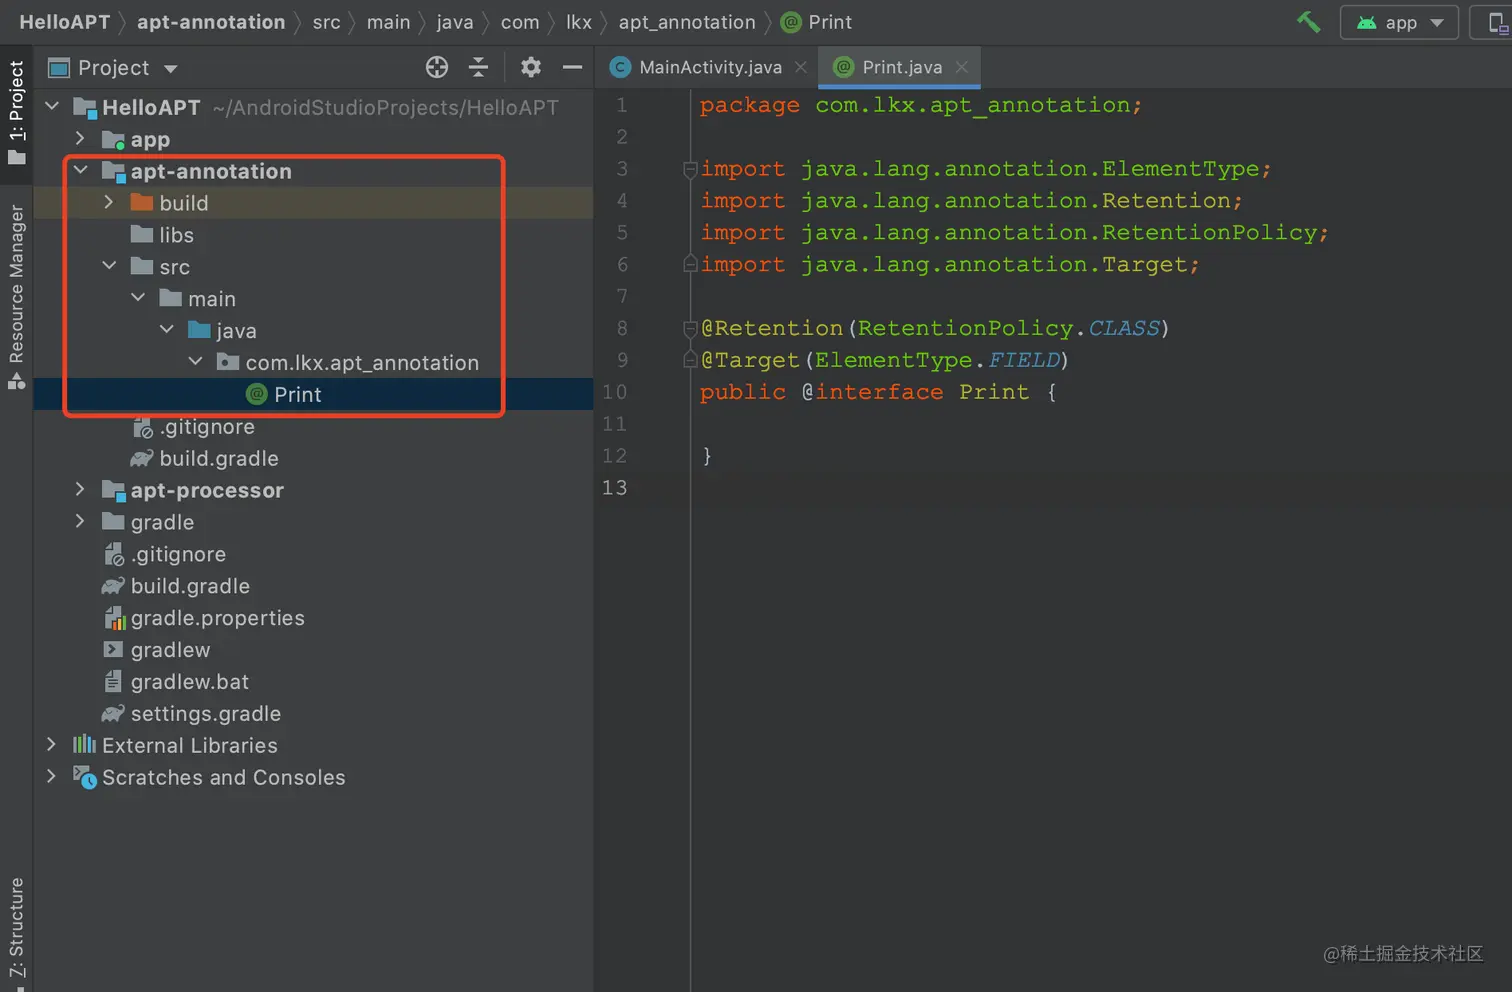Click the gradle.properties chart file icon
Viewport: 1512px width, 992px height.
[x=114, y=618]
